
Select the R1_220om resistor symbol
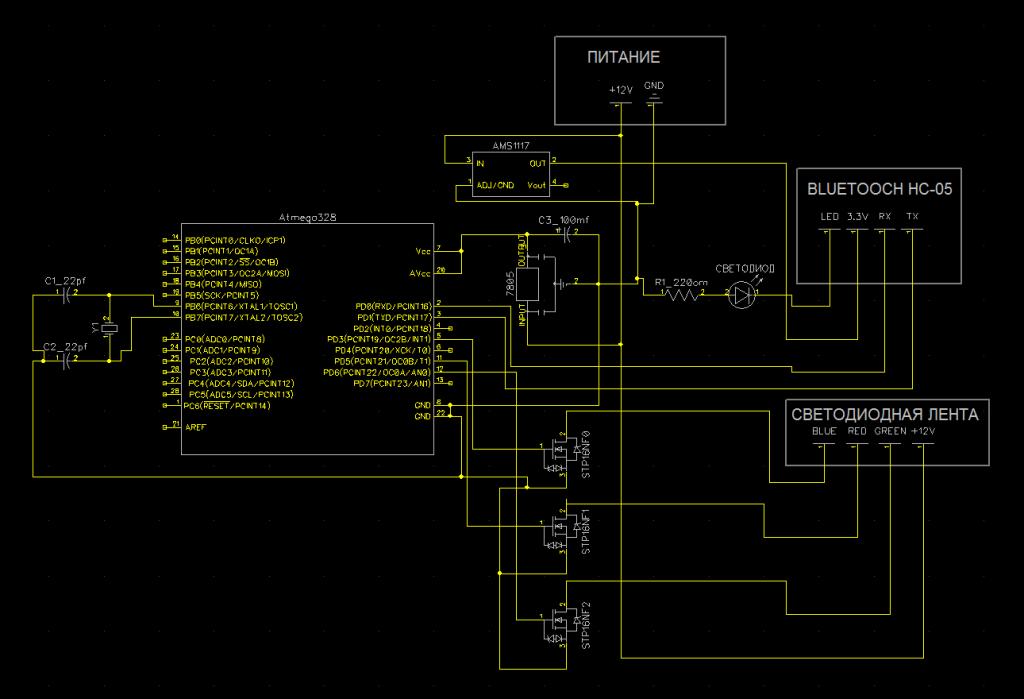(x=684, y=294)
